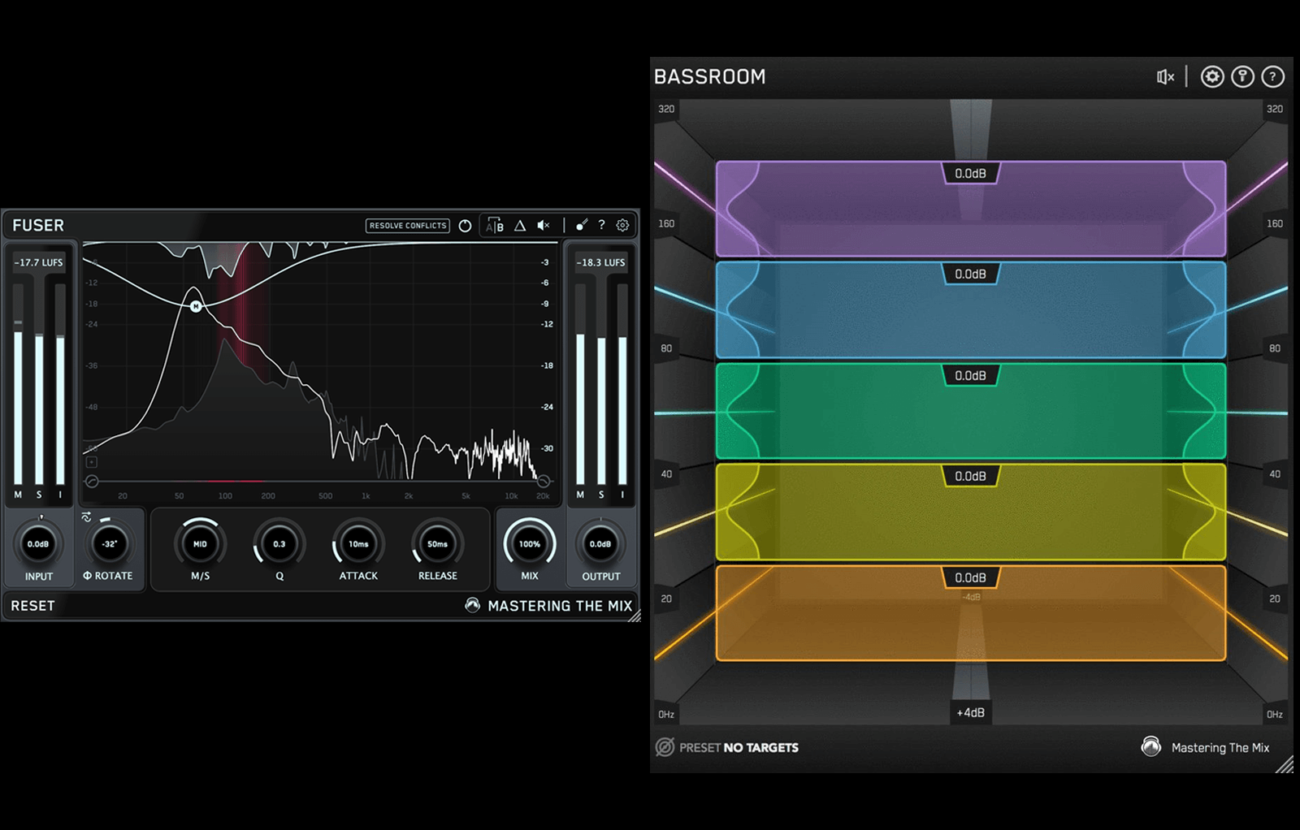Click the Fuser OUTPUT gain knob
This screenshot has width=1300, height=830.
(600, 544)
